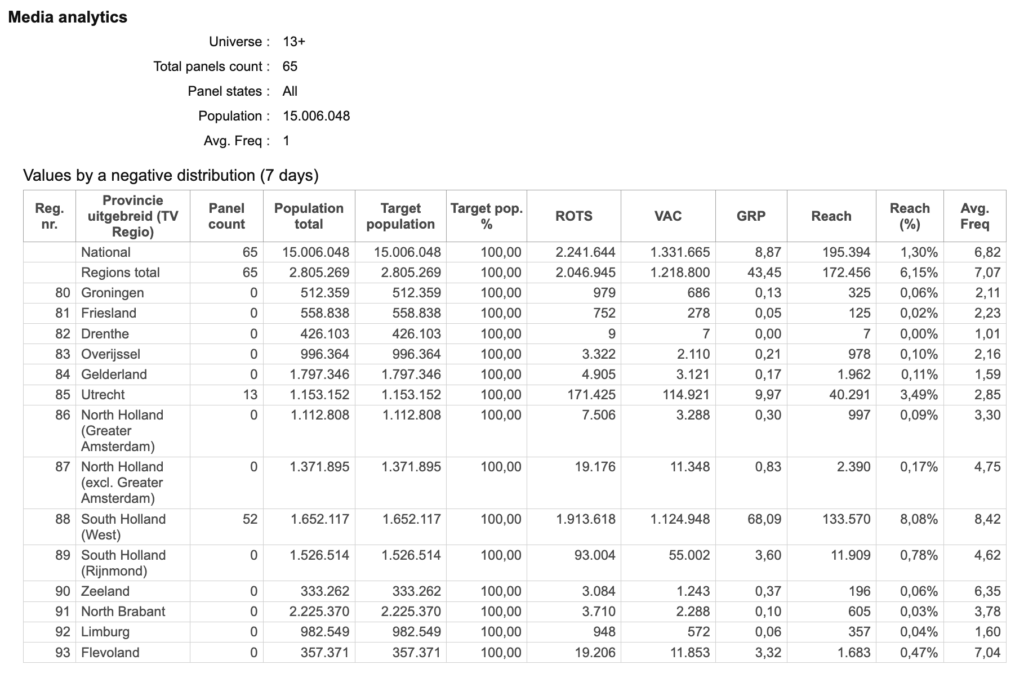
Task: Select the Flevoland row name
Action: pyautogui.click(x=110, y=653)
